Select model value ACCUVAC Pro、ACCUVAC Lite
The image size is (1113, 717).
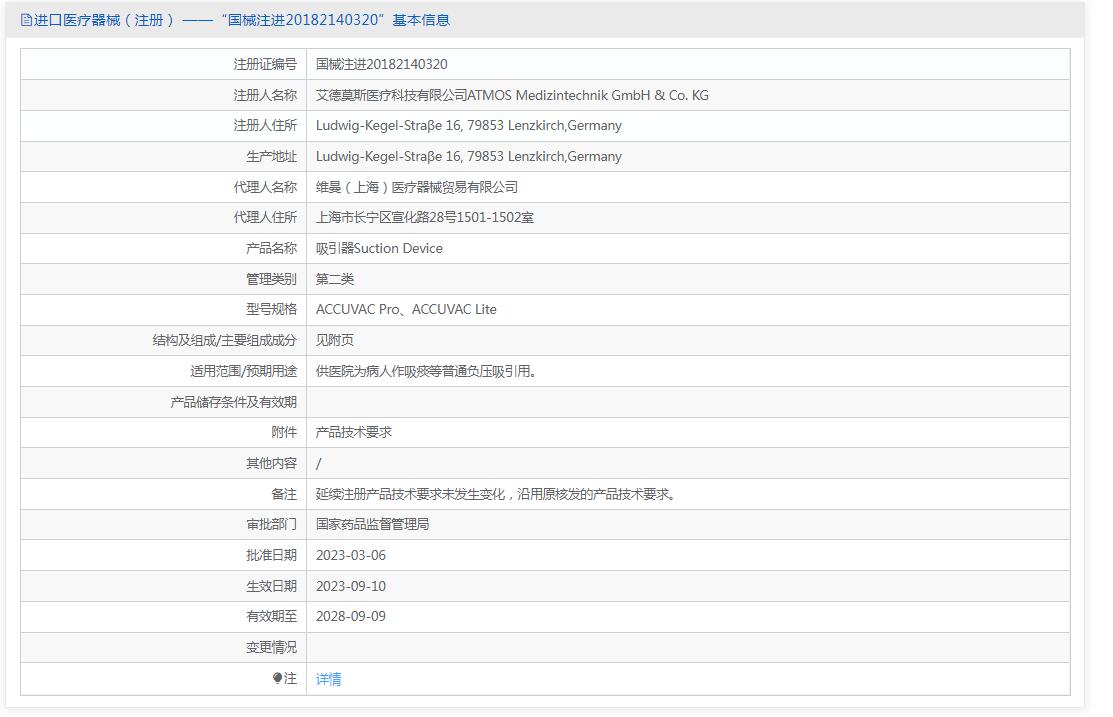[x=406, y=310]
